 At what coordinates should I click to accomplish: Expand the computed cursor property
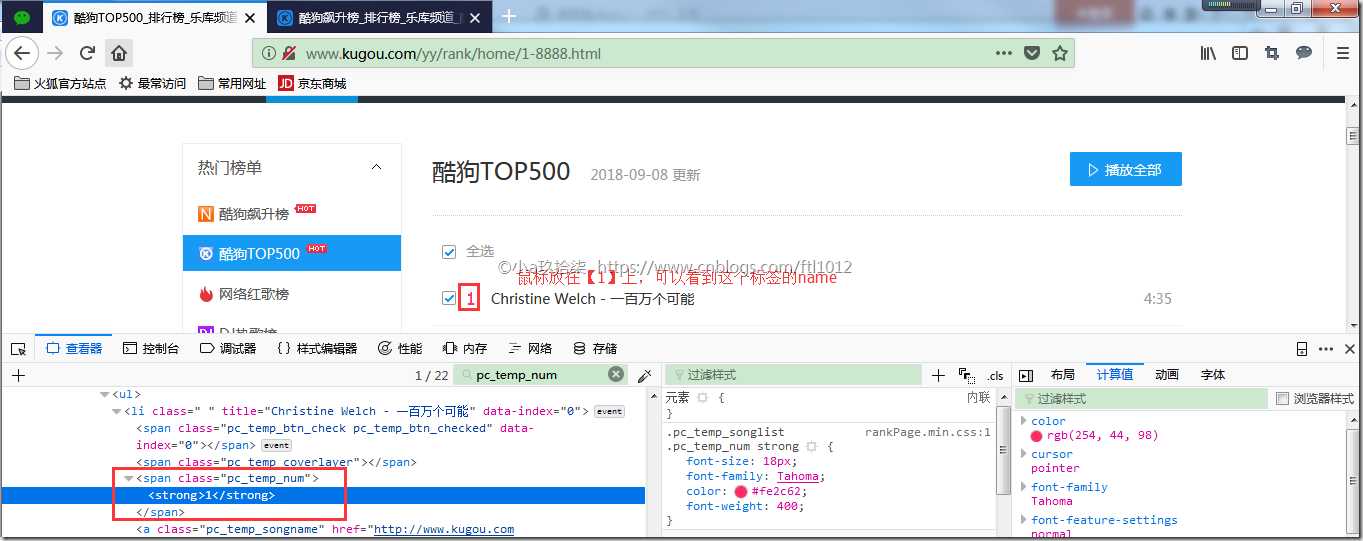pos(1023,454)
